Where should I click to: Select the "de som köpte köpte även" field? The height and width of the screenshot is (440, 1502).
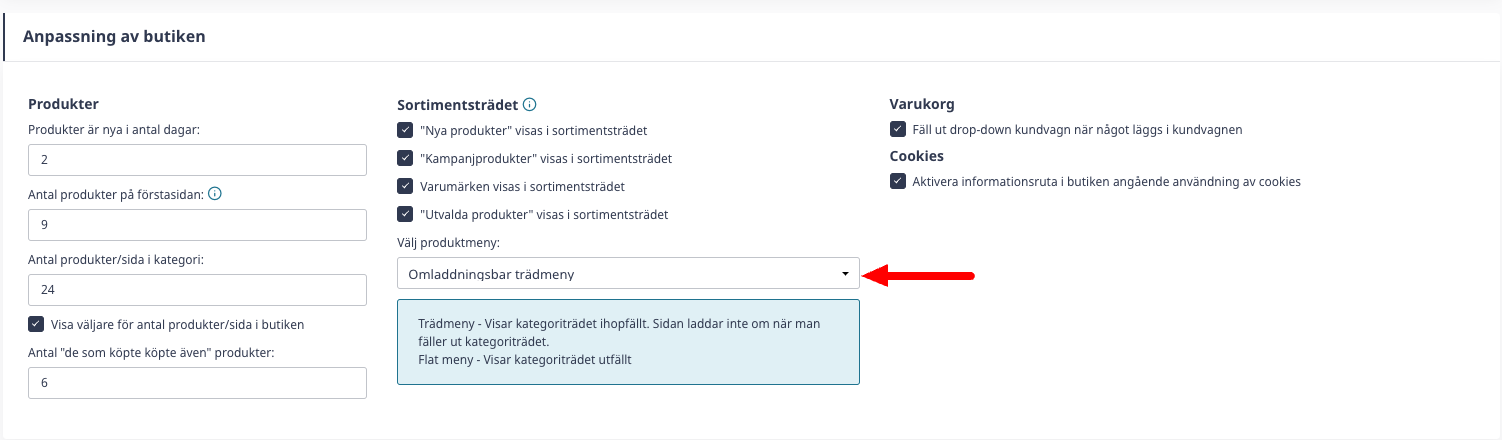(x=197, y=383)
